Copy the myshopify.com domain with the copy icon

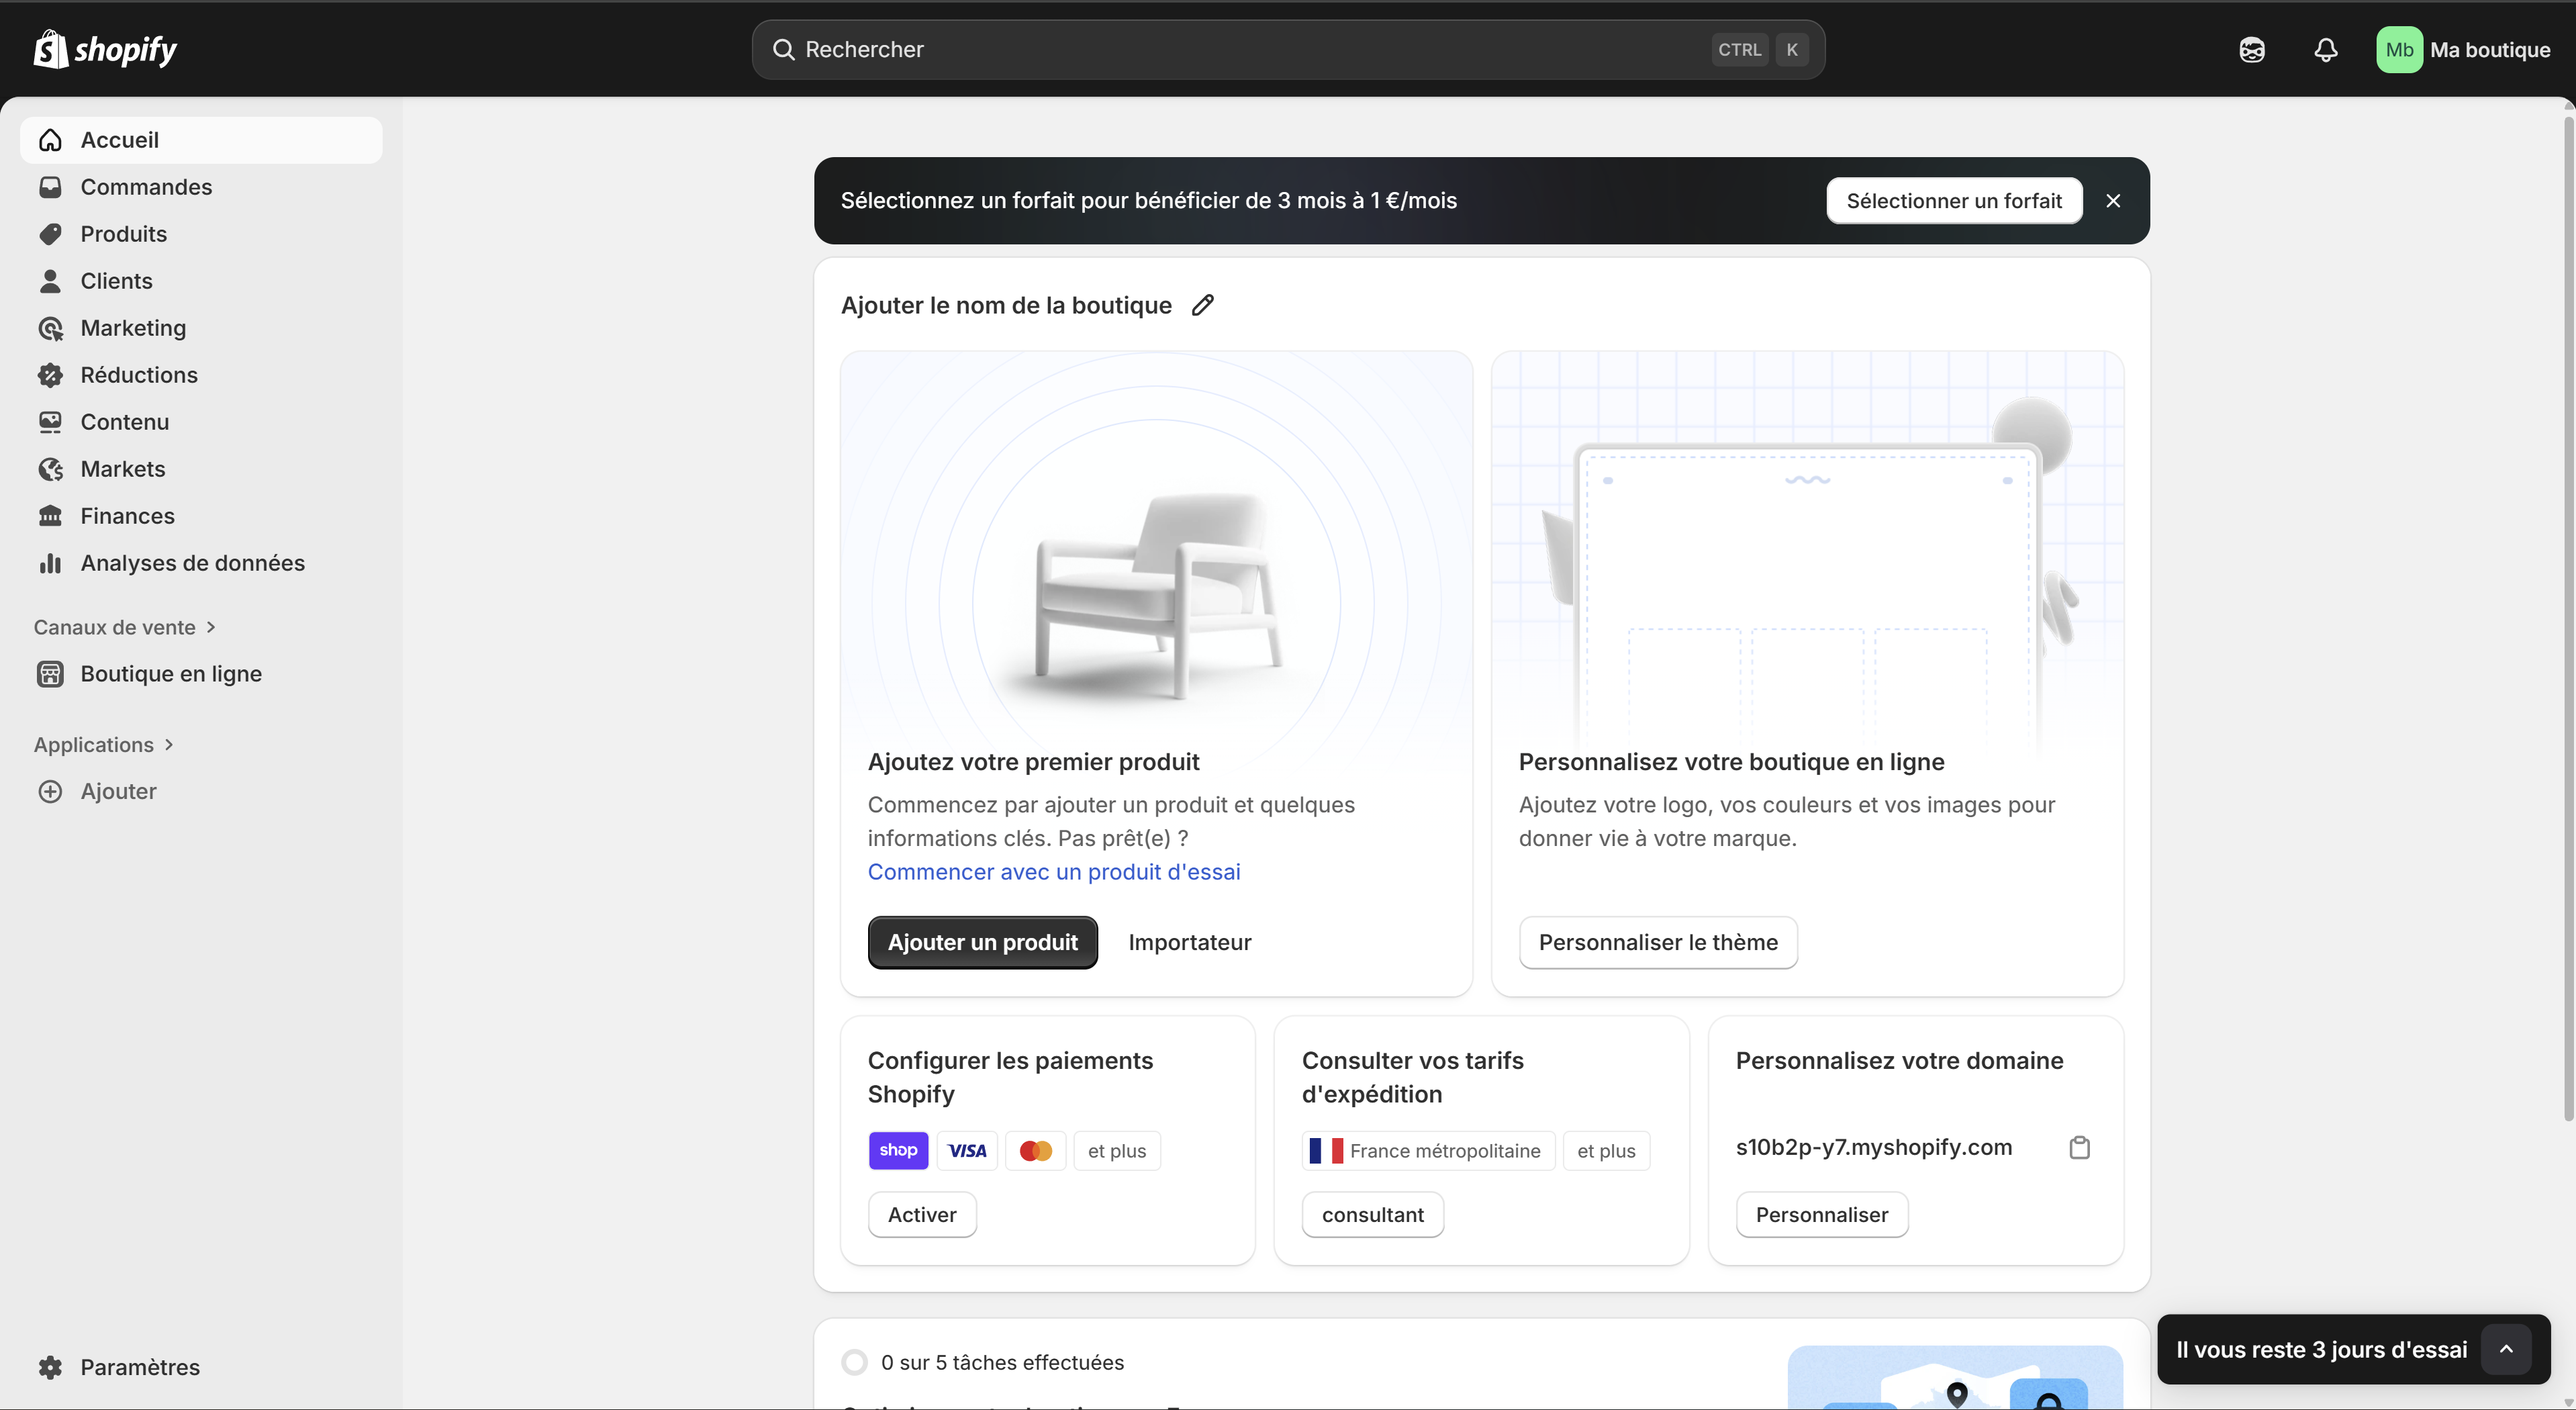pyautogui.click(x=2079, y=1147)
